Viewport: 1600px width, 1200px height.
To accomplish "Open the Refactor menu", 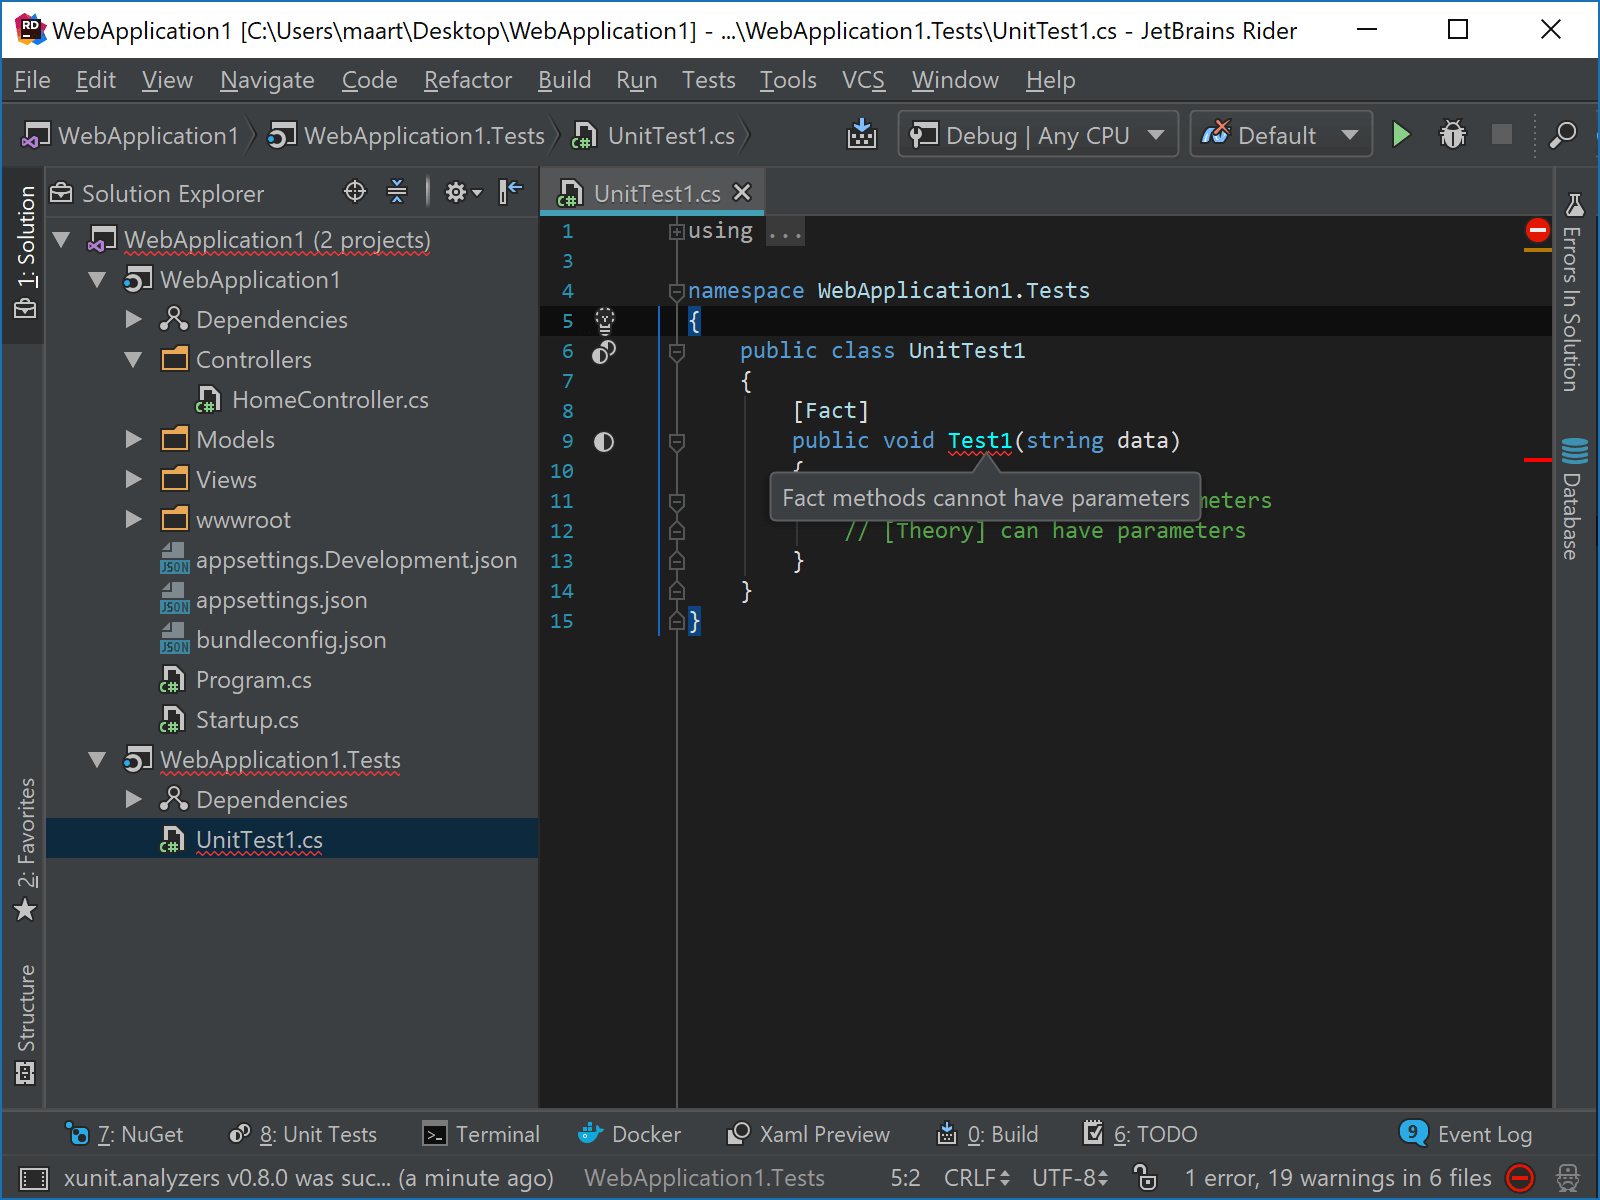I will pos(467,80).
